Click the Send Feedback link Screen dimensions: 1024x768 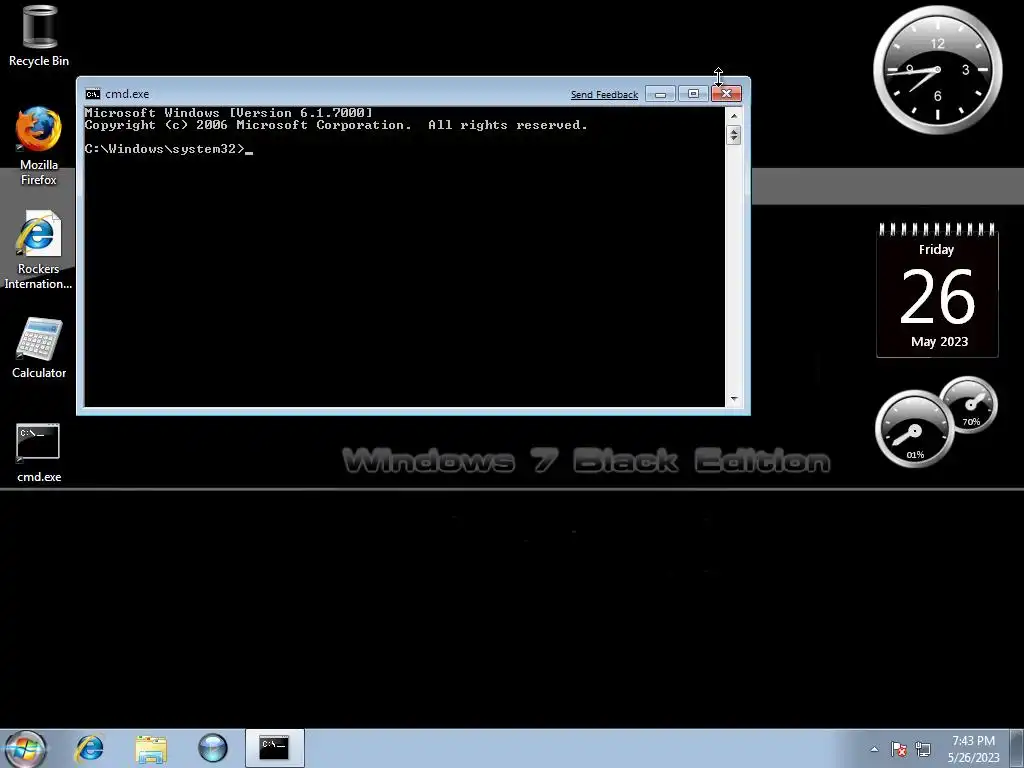coord(604,95)
